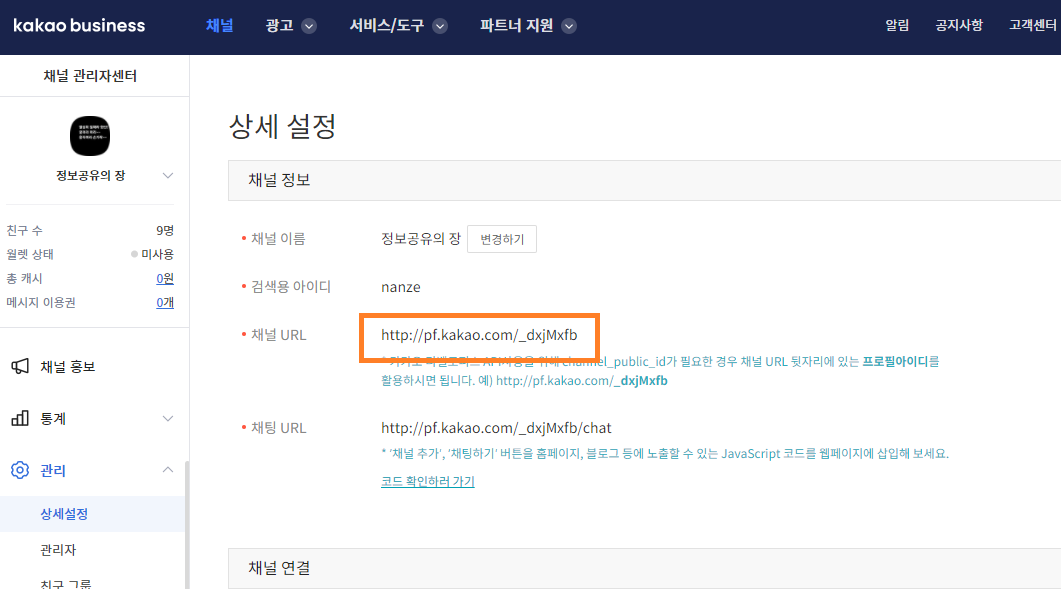Click the example URL in the help note
Viewport: 1061px width, 589px height.
pos(582,380)
